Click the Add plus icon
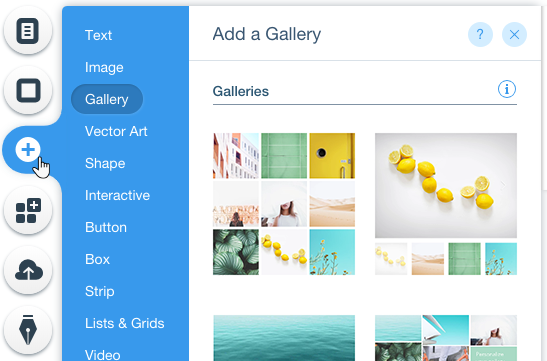Viewport: 547px width, 361px height. tap(28, 150)
